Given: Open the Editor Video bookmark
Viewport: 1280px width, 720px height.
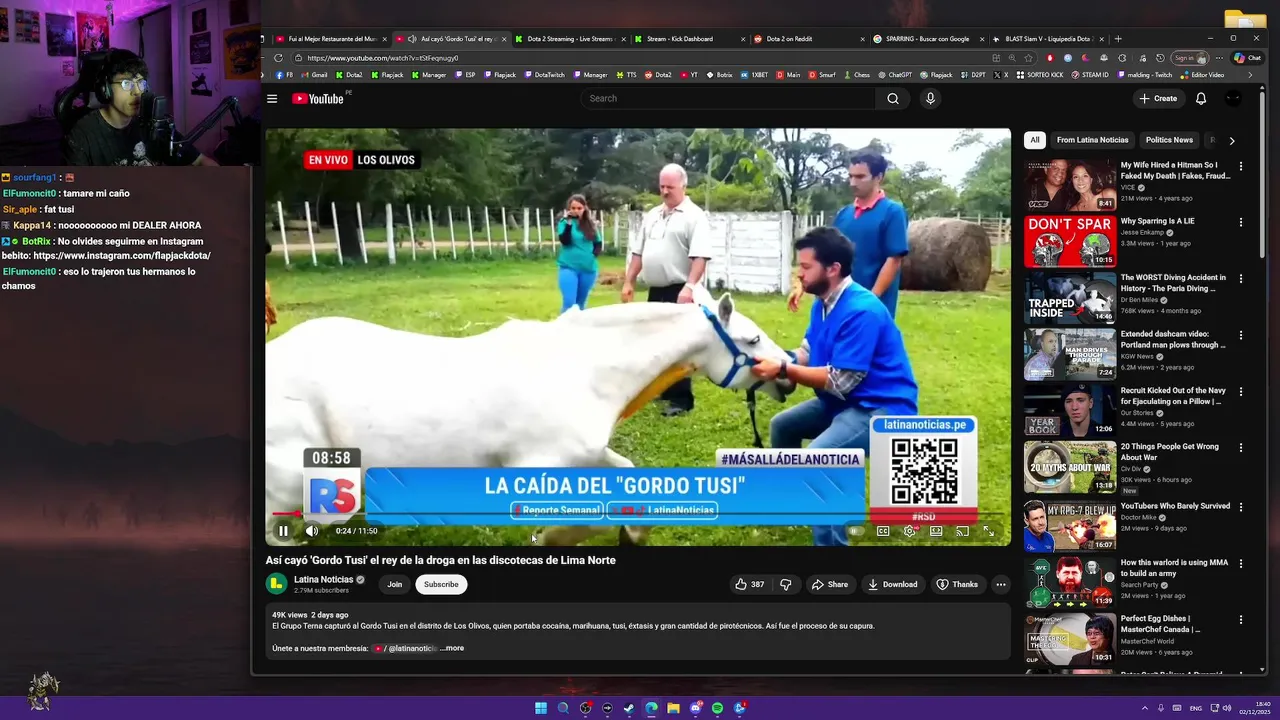Looking at the screenshot, I should 1203,75.
